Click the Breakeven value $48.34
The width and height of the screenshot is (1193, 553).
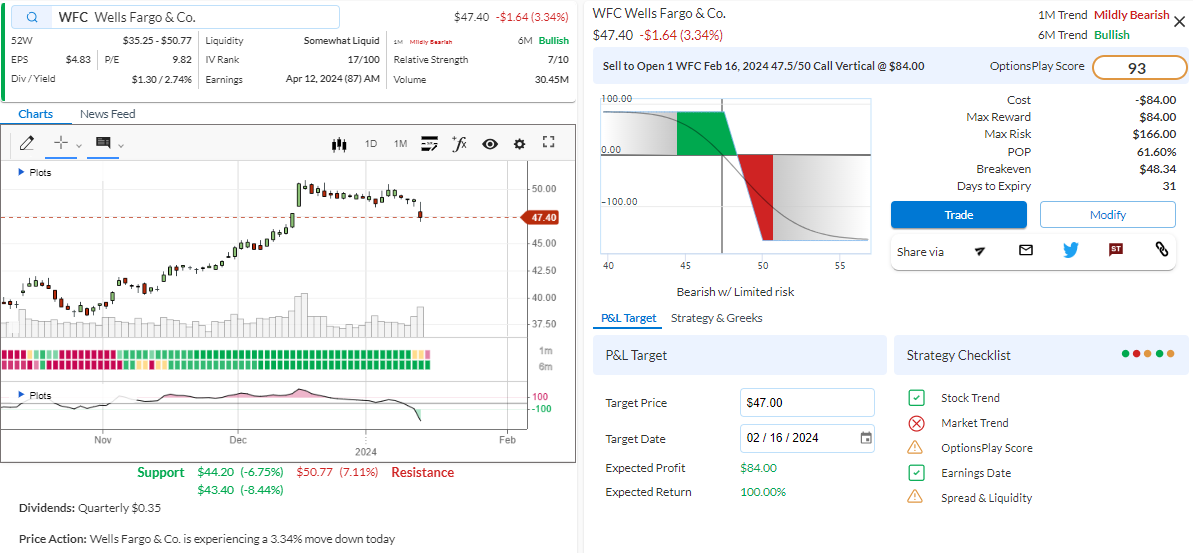tap(1157, 169)
